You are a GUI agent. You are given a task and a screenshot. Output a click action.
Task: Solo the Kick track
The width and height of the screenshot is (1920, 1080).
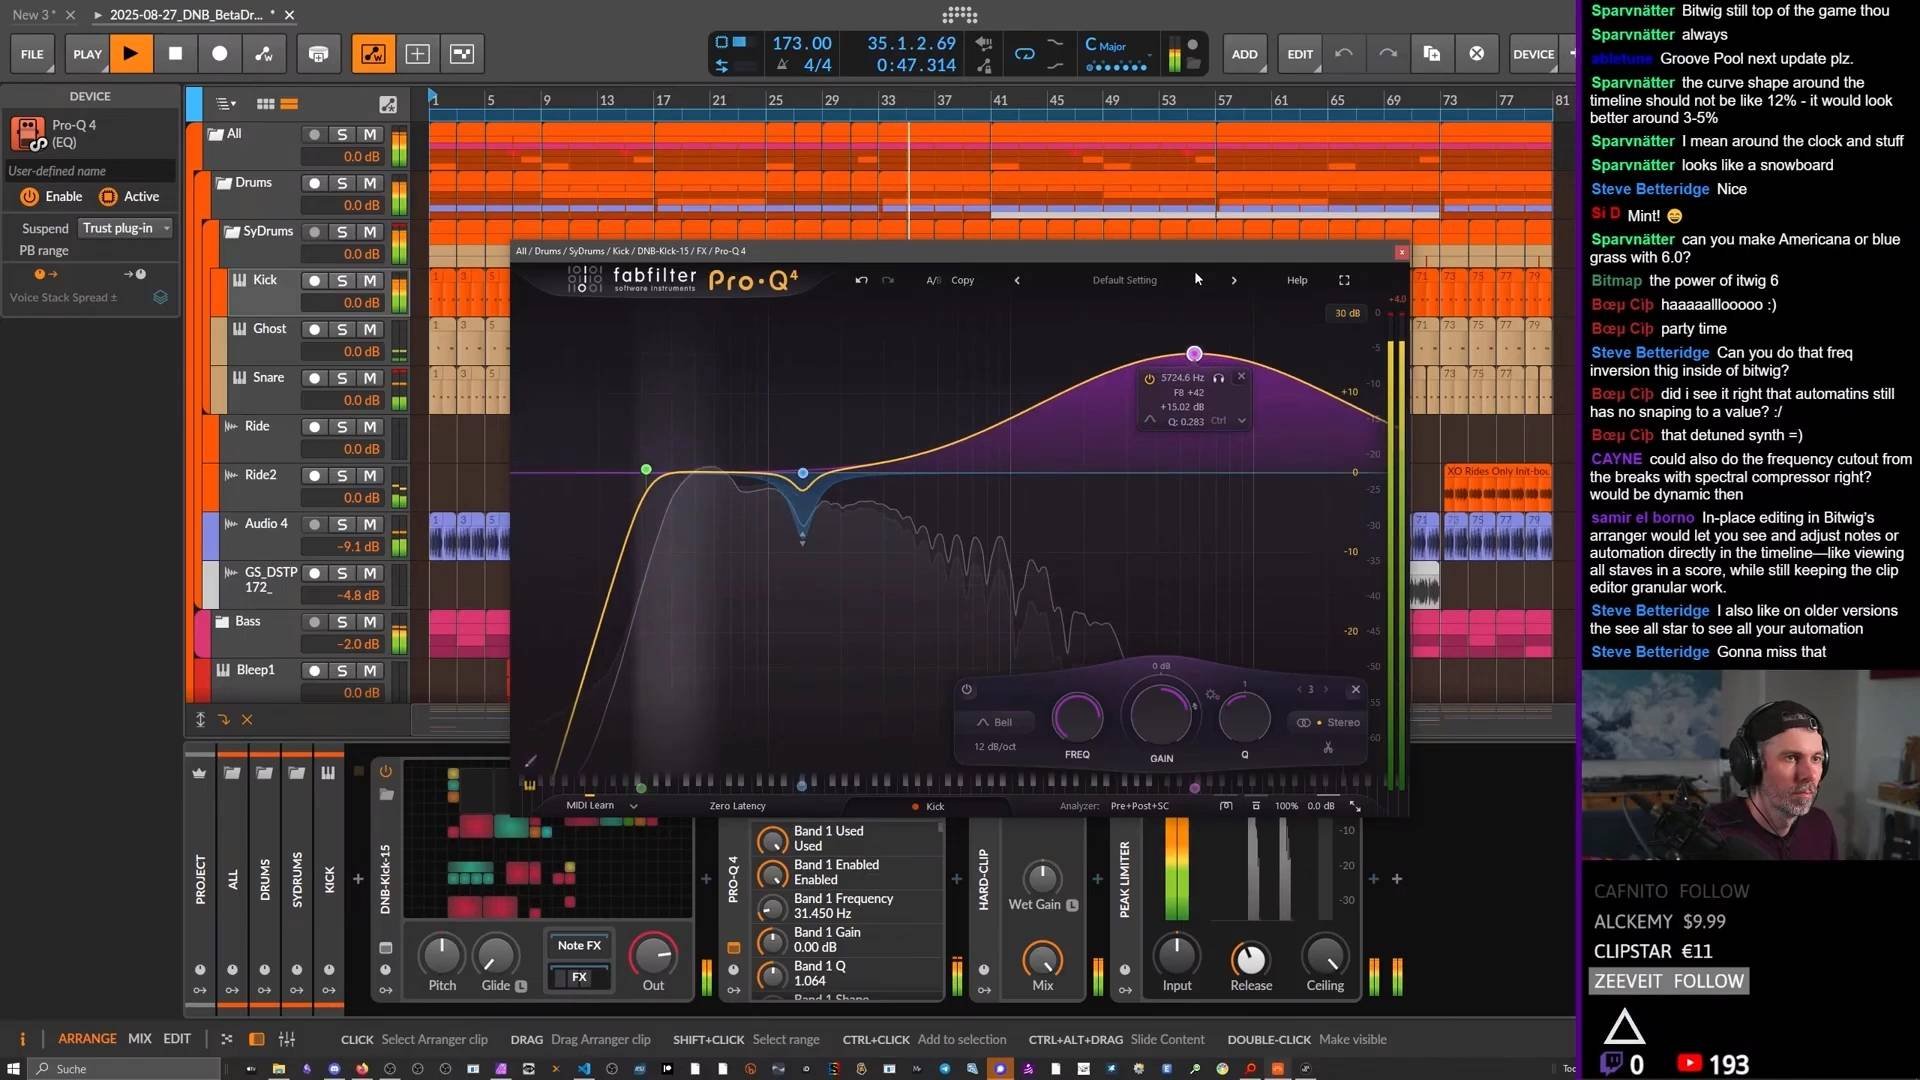[341, 280]
